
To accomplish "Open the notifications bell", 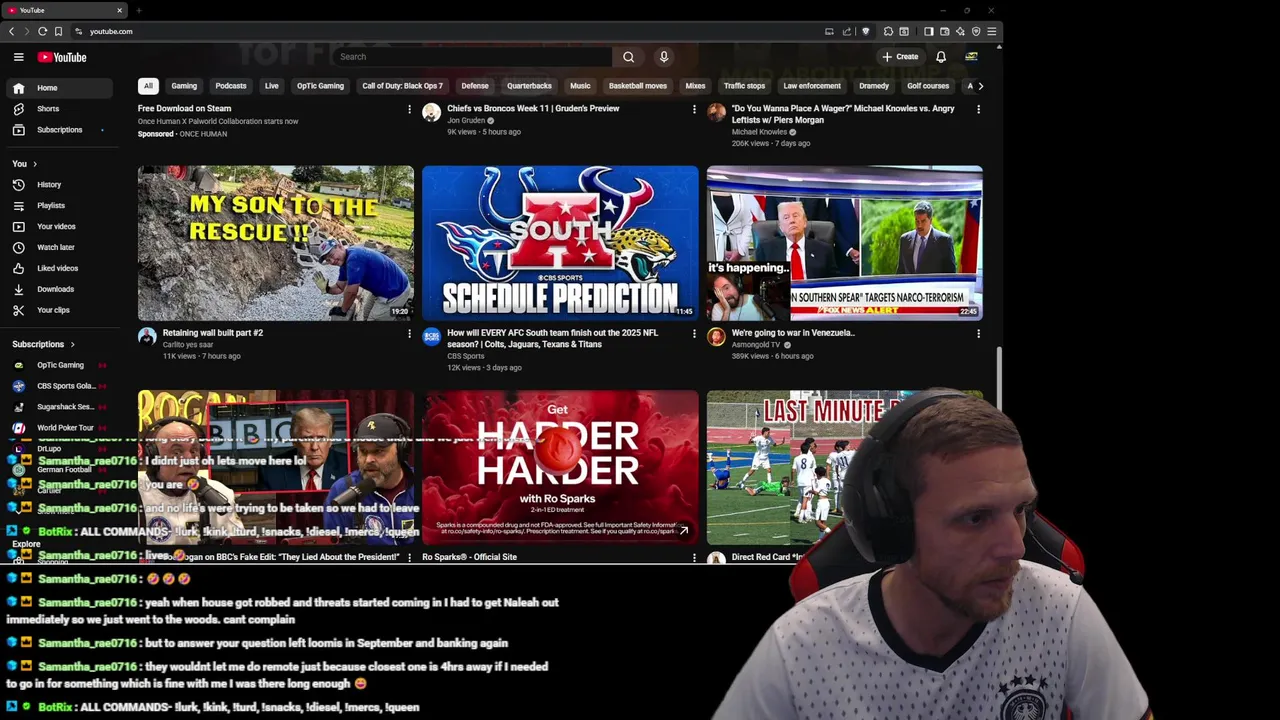I will tap(941, 57).
